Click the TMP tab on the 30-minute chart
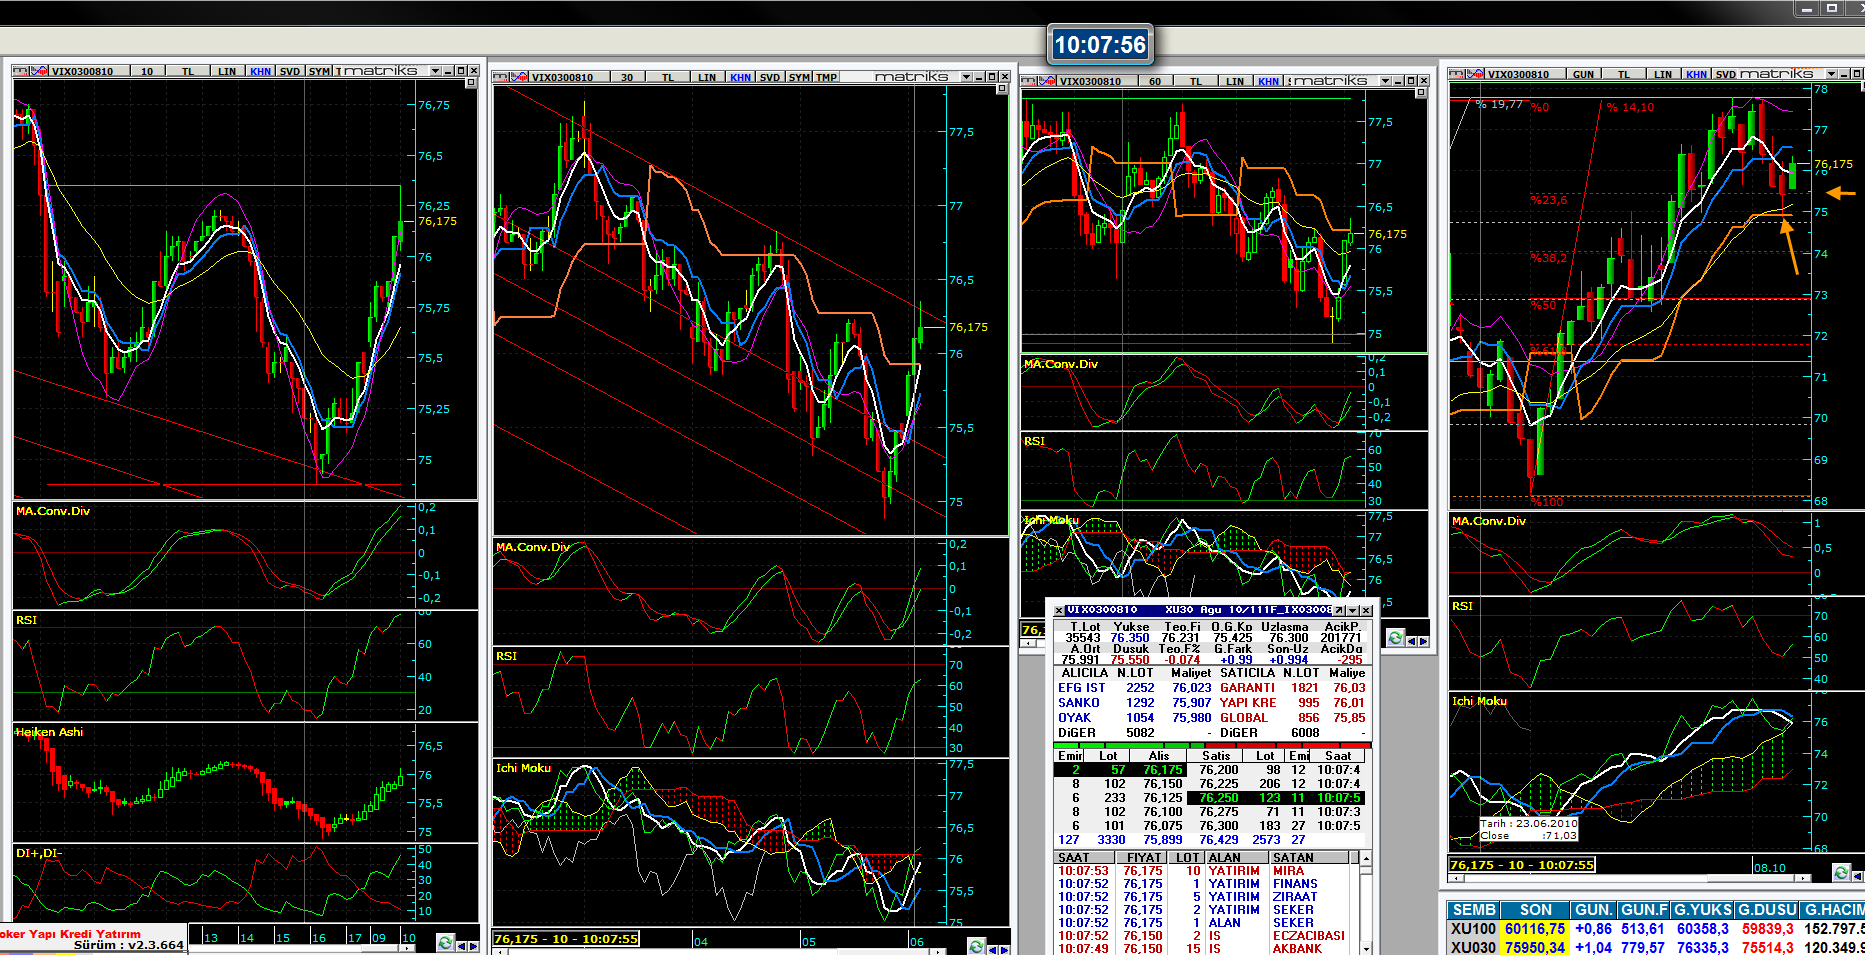Image resolution: width=1865 pixels, height=955 pixels. pyautogui.click(x=826, y=77)
